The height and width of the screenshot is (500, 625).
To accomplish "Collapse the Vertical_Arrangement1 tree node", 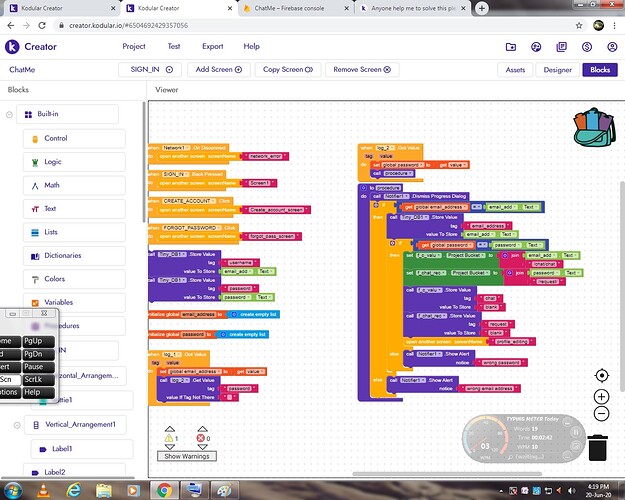I will coord(17,425).
